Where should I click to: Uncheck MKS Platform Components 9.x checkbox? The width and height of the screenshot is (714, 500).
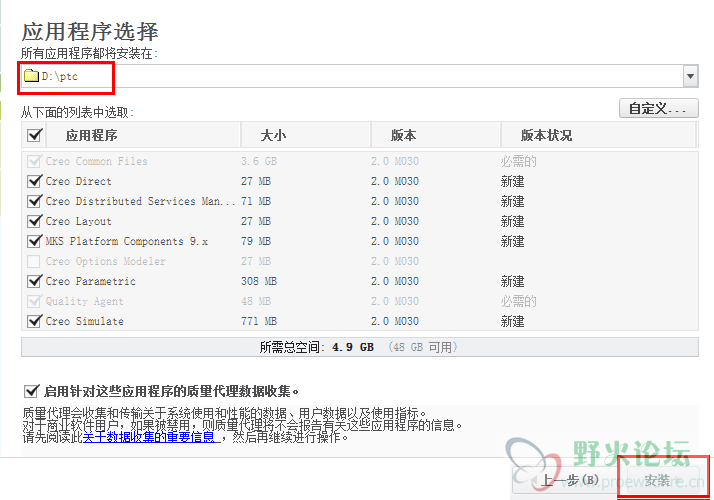point(34,241)
